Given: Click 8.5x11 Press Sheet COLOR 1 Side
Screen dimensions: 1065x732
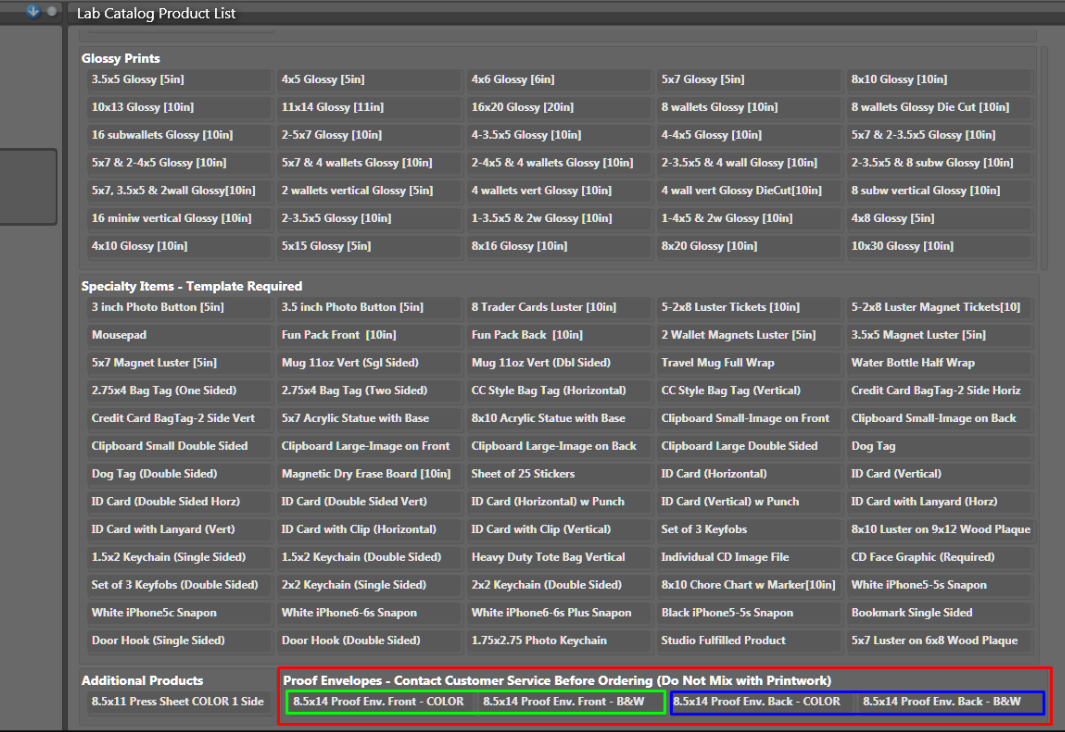Looking at the screenshot, I should (178, 702).
